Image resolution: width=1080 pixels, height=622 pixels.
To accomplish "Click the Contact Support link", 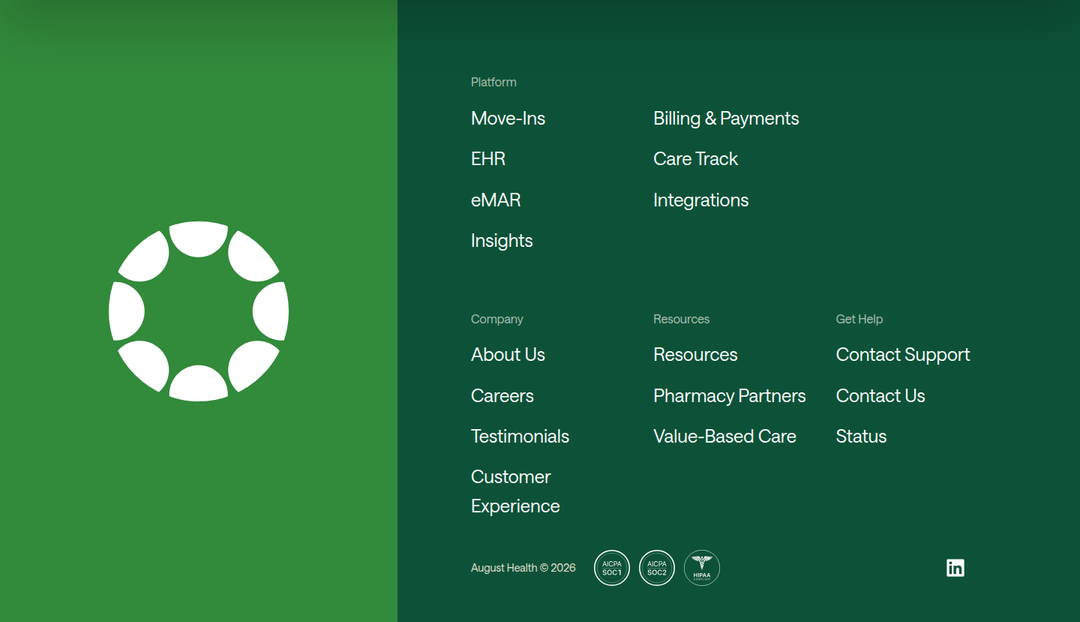I will [x=902, y=355].
